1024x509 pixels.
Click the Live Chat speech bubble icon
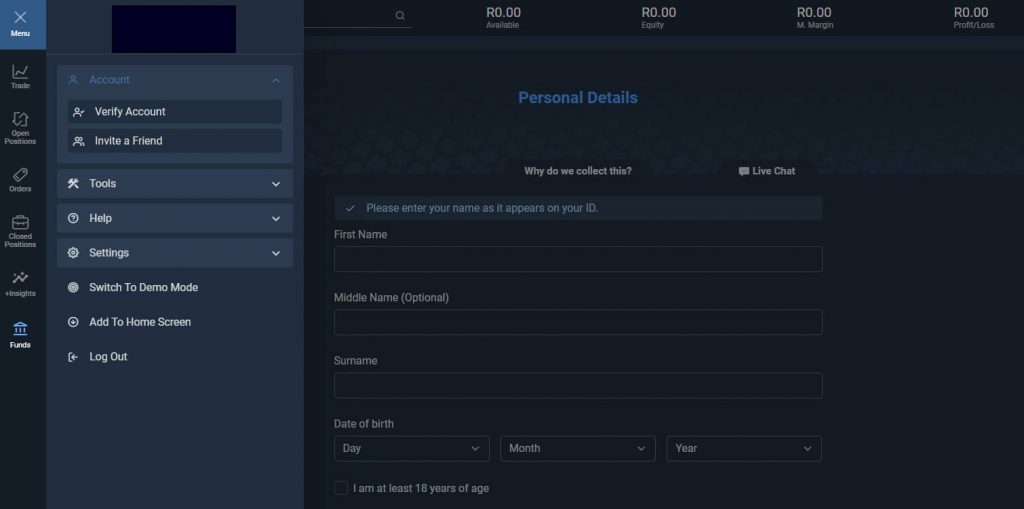743,171
